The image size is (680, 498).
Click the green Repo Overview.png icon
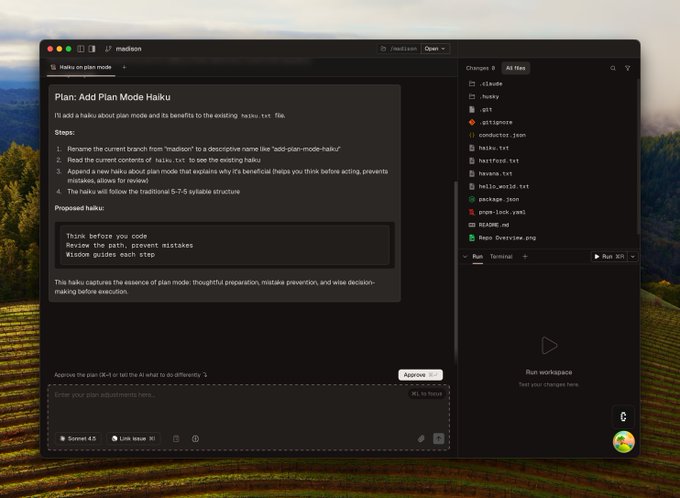point(472,238)
